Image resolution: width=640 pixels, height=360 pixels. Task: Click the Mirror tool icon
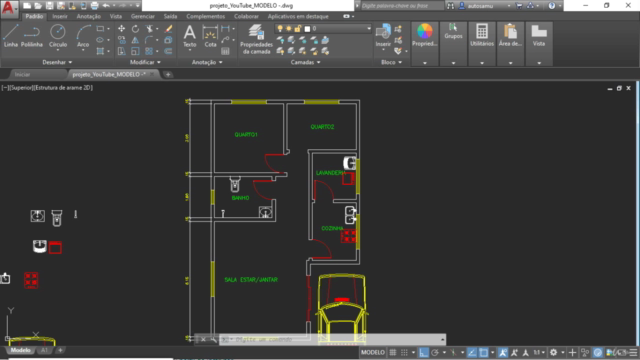135,40
